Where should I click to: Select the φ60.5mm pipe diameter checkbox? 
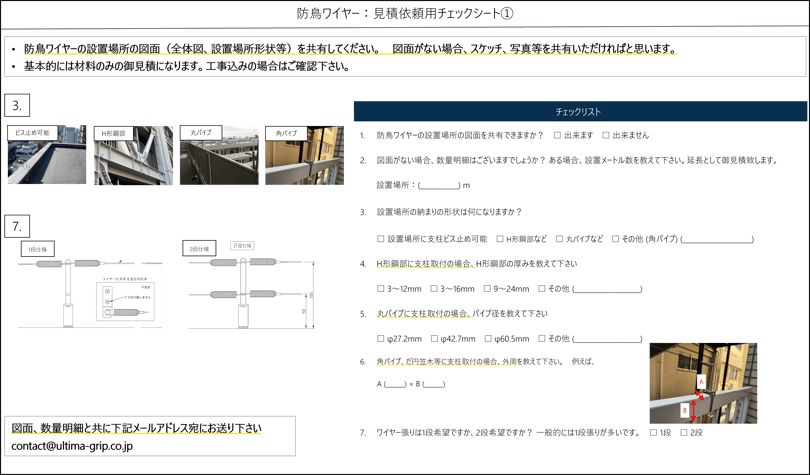click(x=488, y=339)
